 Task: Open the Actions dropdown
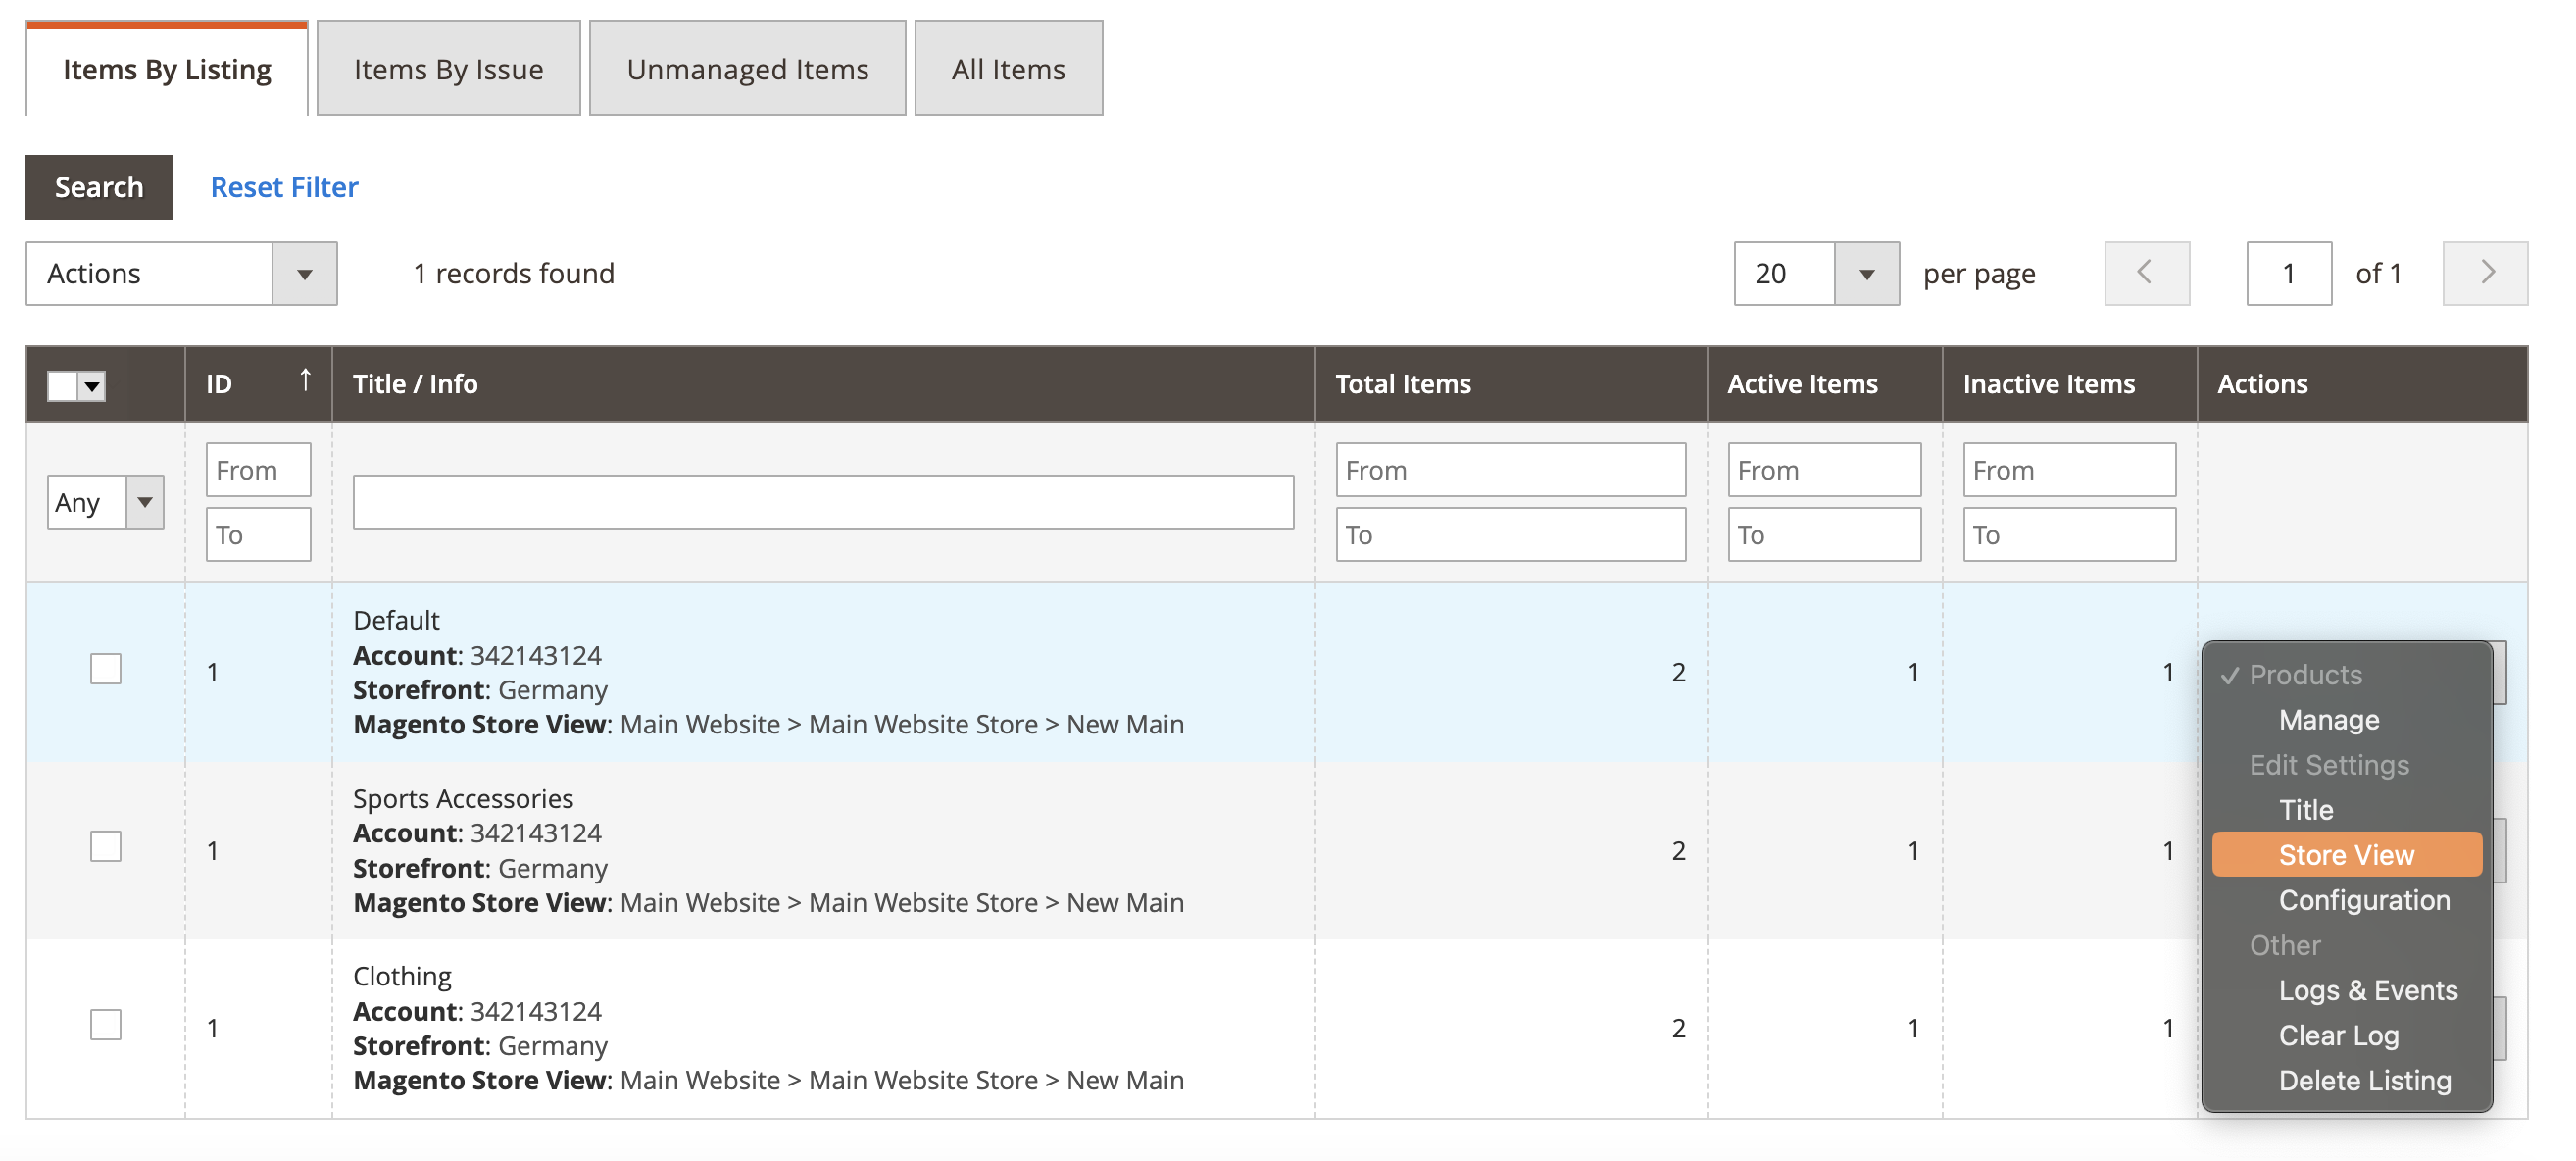pyautogui.click(x=305, y=273)
